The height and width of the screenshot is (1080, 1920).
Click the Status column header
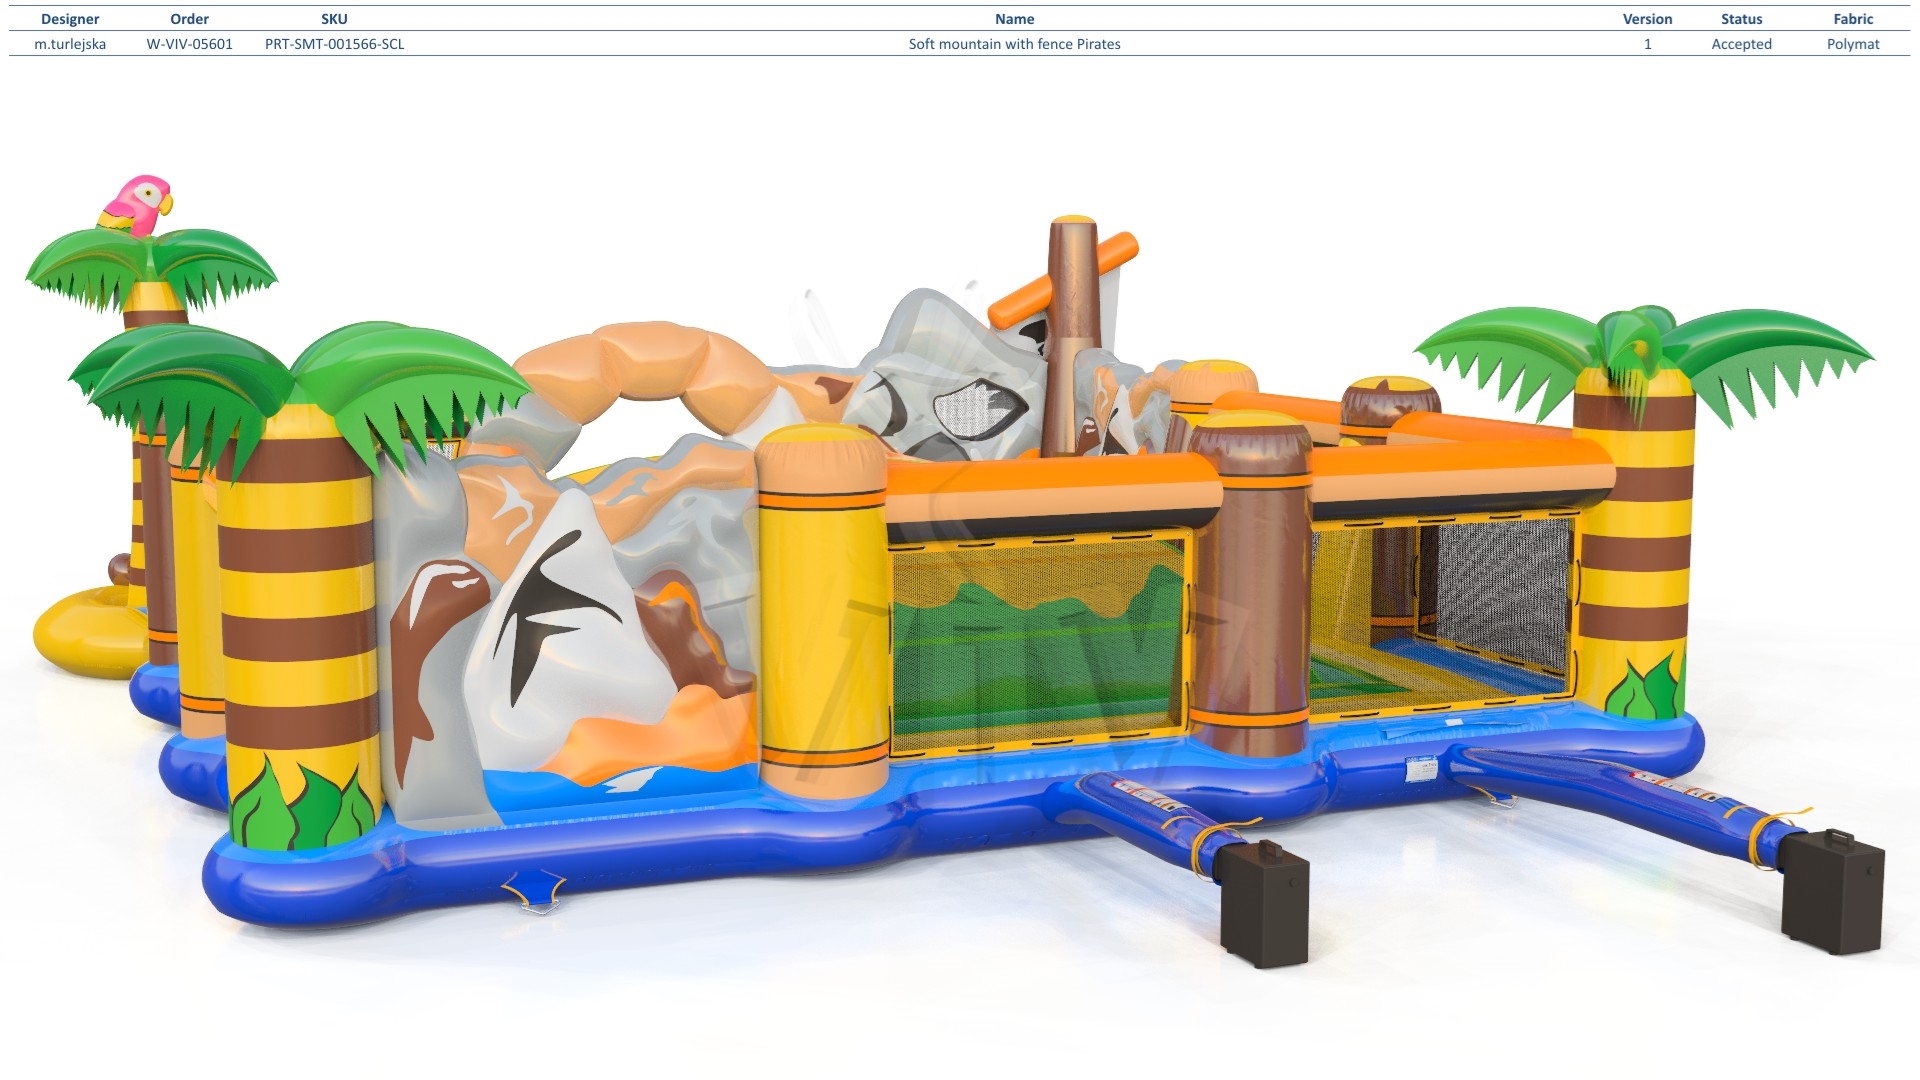click(1741, 19)
